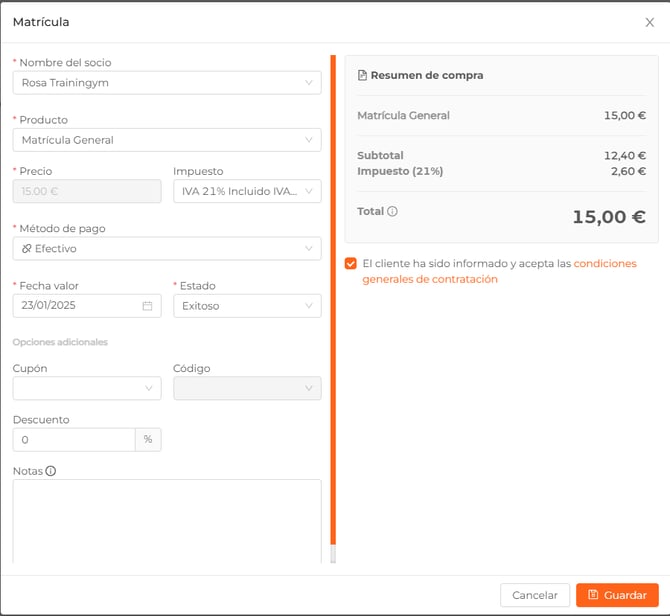Screen dimensions: 670x616
Task: Click the Resumen de compra document icon
Action: point(362,76)
